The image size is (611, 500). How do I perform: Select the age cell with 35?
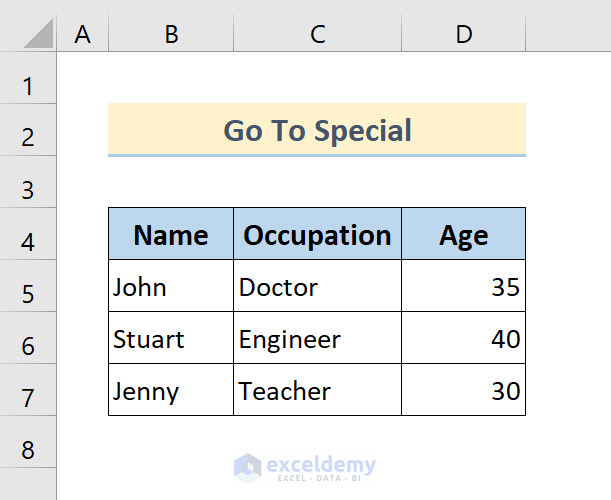point(464,286)
